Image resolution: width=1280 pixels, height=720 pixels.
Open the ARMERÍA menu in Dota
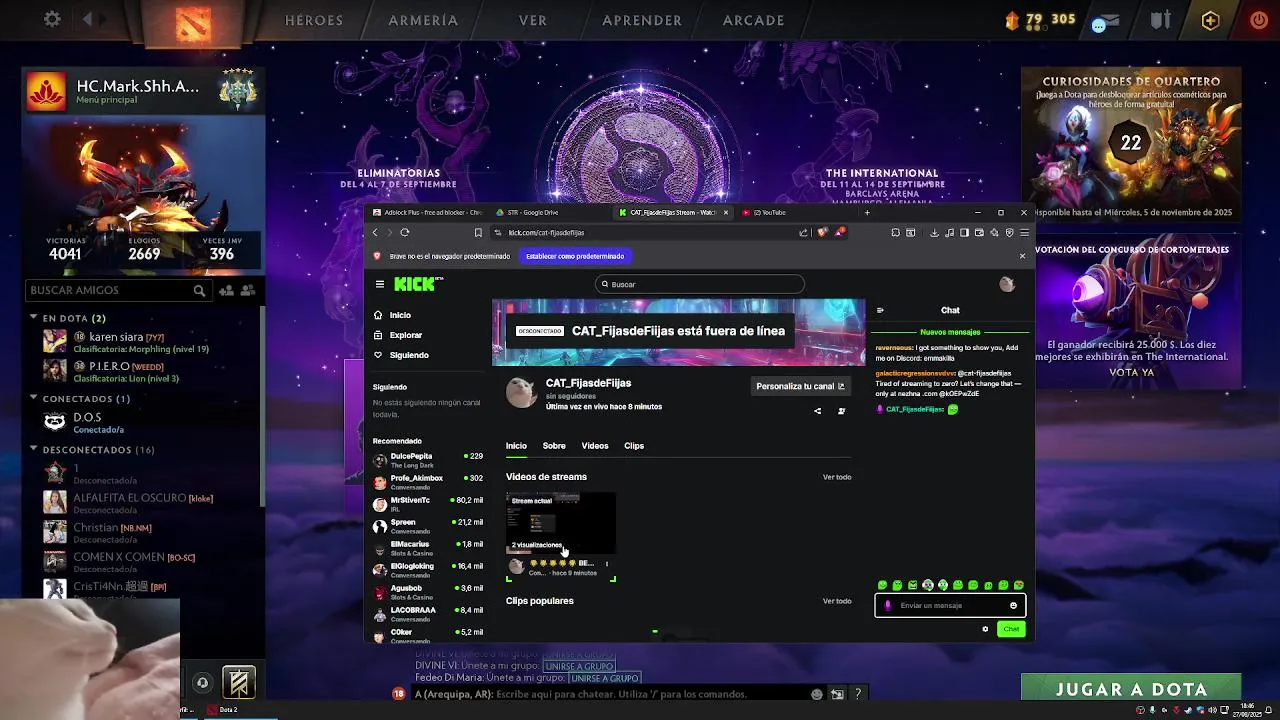point(423,20)
